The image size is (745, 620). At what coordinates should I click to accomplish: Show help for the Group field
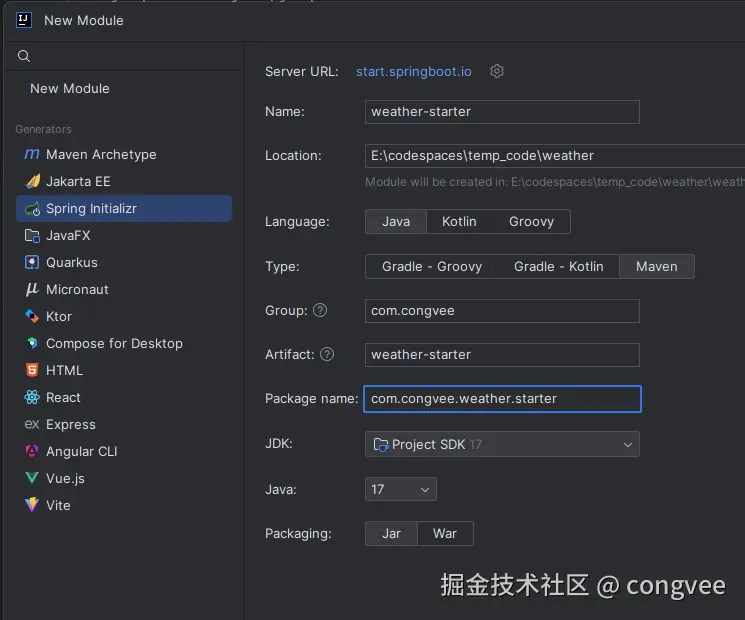[320, 310]
